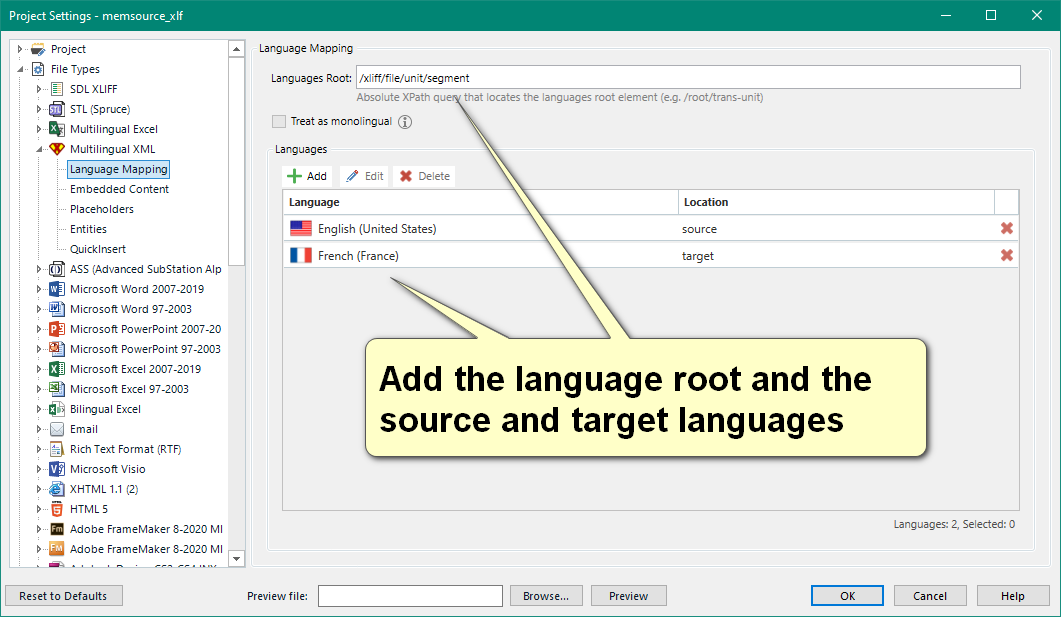The width and height of the screenshot is (1061, 617).
Task: Edit the selected language
Action: (365, 177)
